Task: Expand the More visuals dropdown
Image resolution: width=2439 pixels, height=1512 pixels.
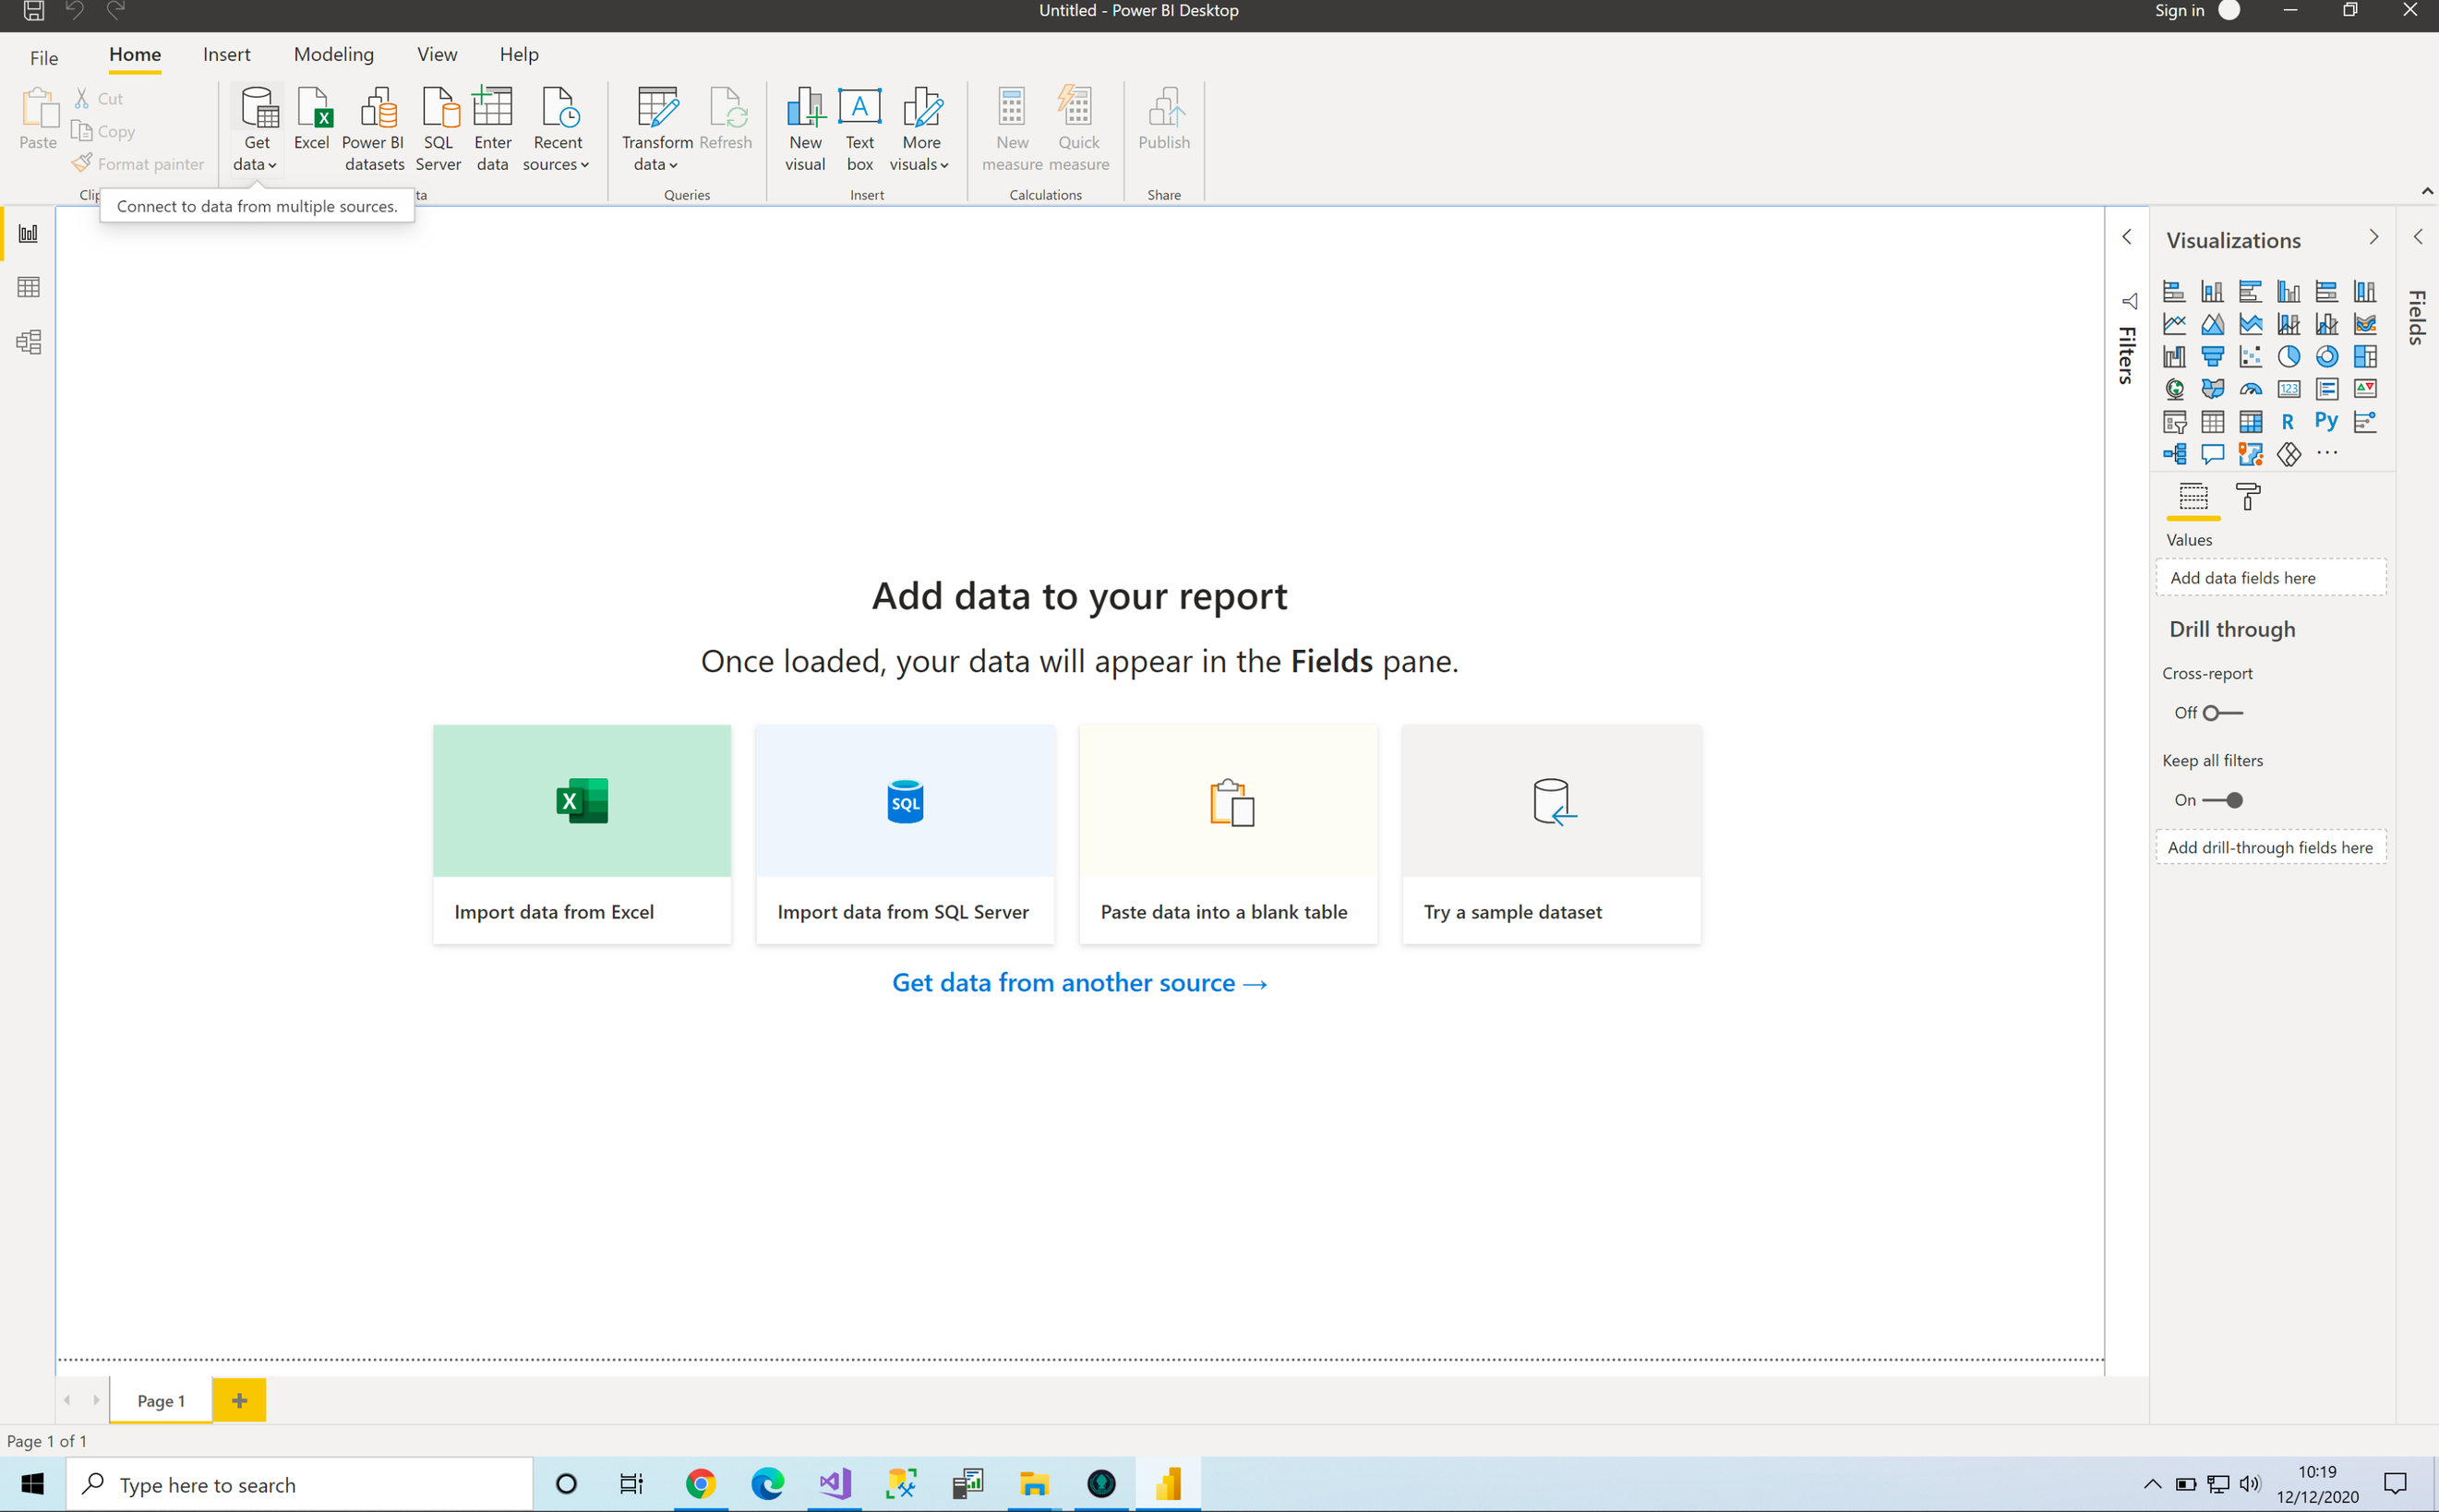Action: coord(920,130)
